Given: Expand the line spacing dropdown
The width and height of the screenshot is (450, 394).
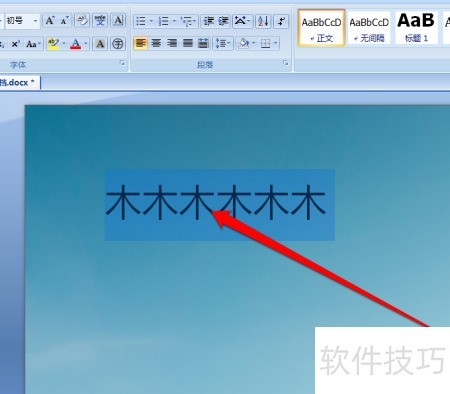Looking at the screenshot, I should click(x=223, y=43).
